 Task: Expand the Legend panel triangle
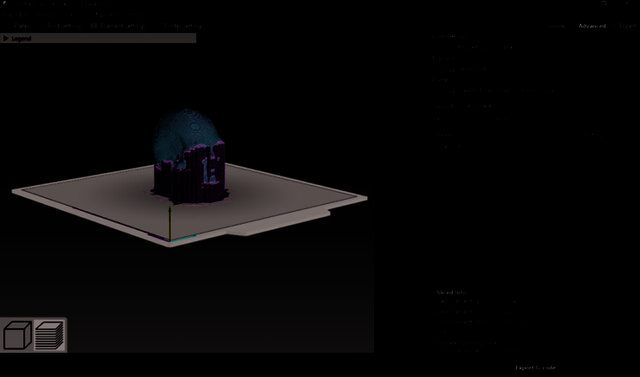(6, 38)
